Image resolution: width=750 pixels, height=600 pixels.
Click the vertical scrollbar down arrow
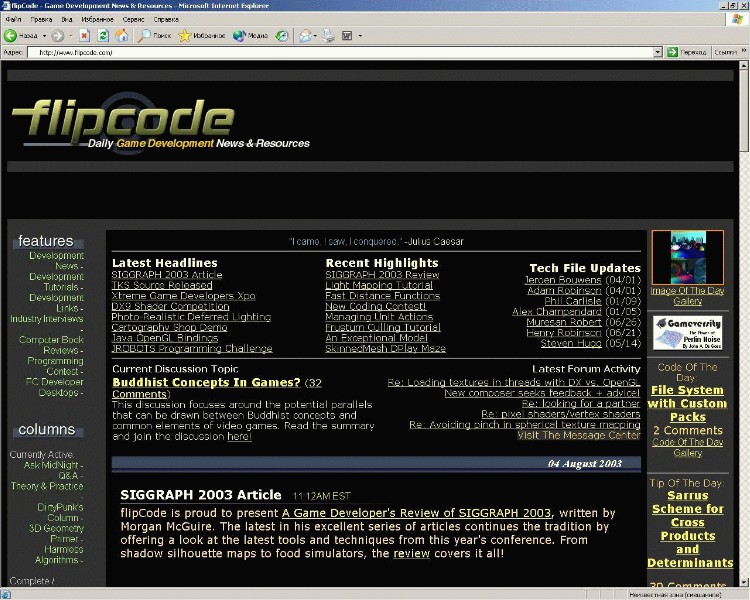click(x=744, y=582)
